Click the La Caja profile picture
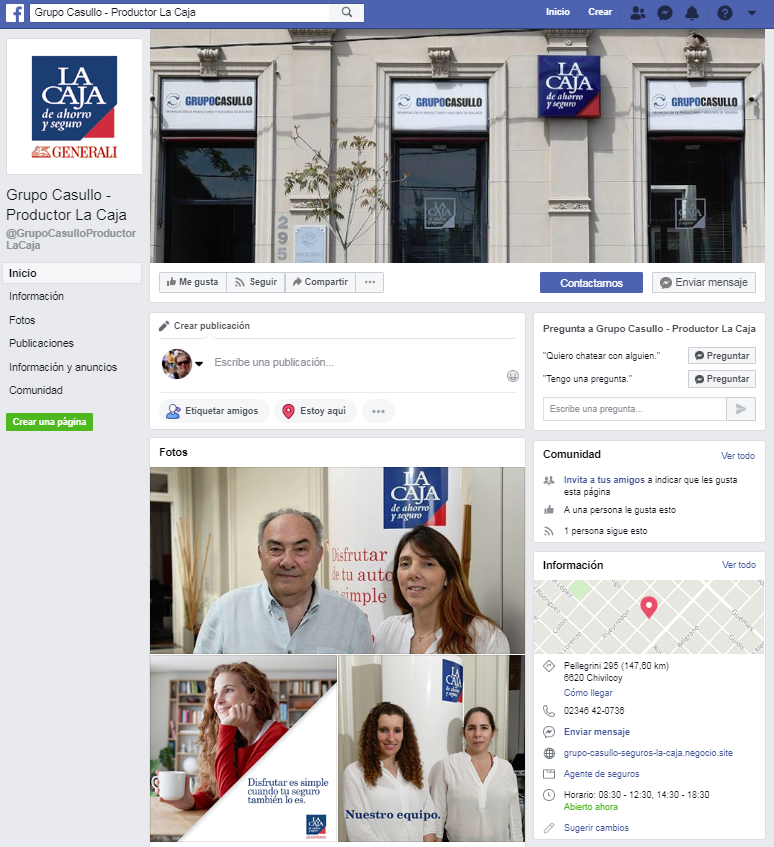Viewport: 774px width, 847px height. tap(74, 106)
